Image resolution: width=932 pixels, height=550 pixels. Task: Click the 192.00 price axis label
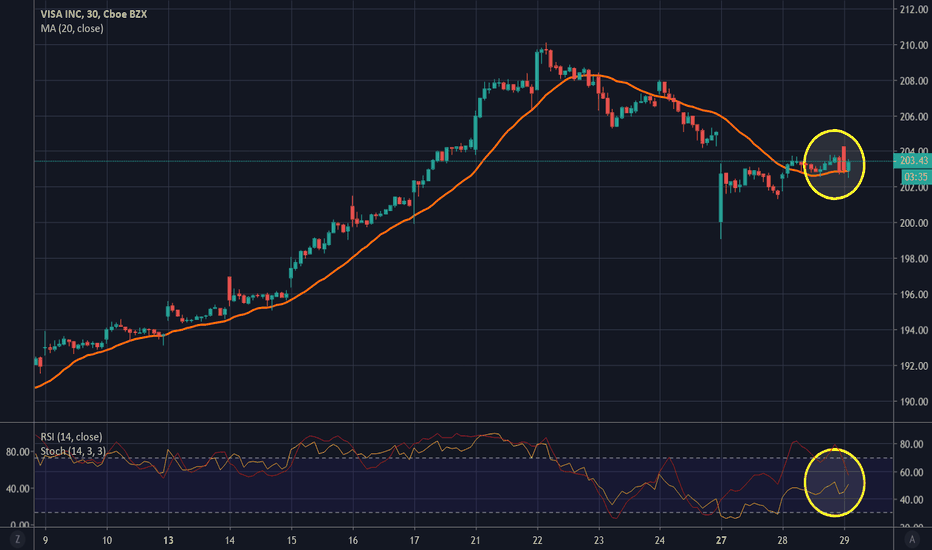(914, 366)
